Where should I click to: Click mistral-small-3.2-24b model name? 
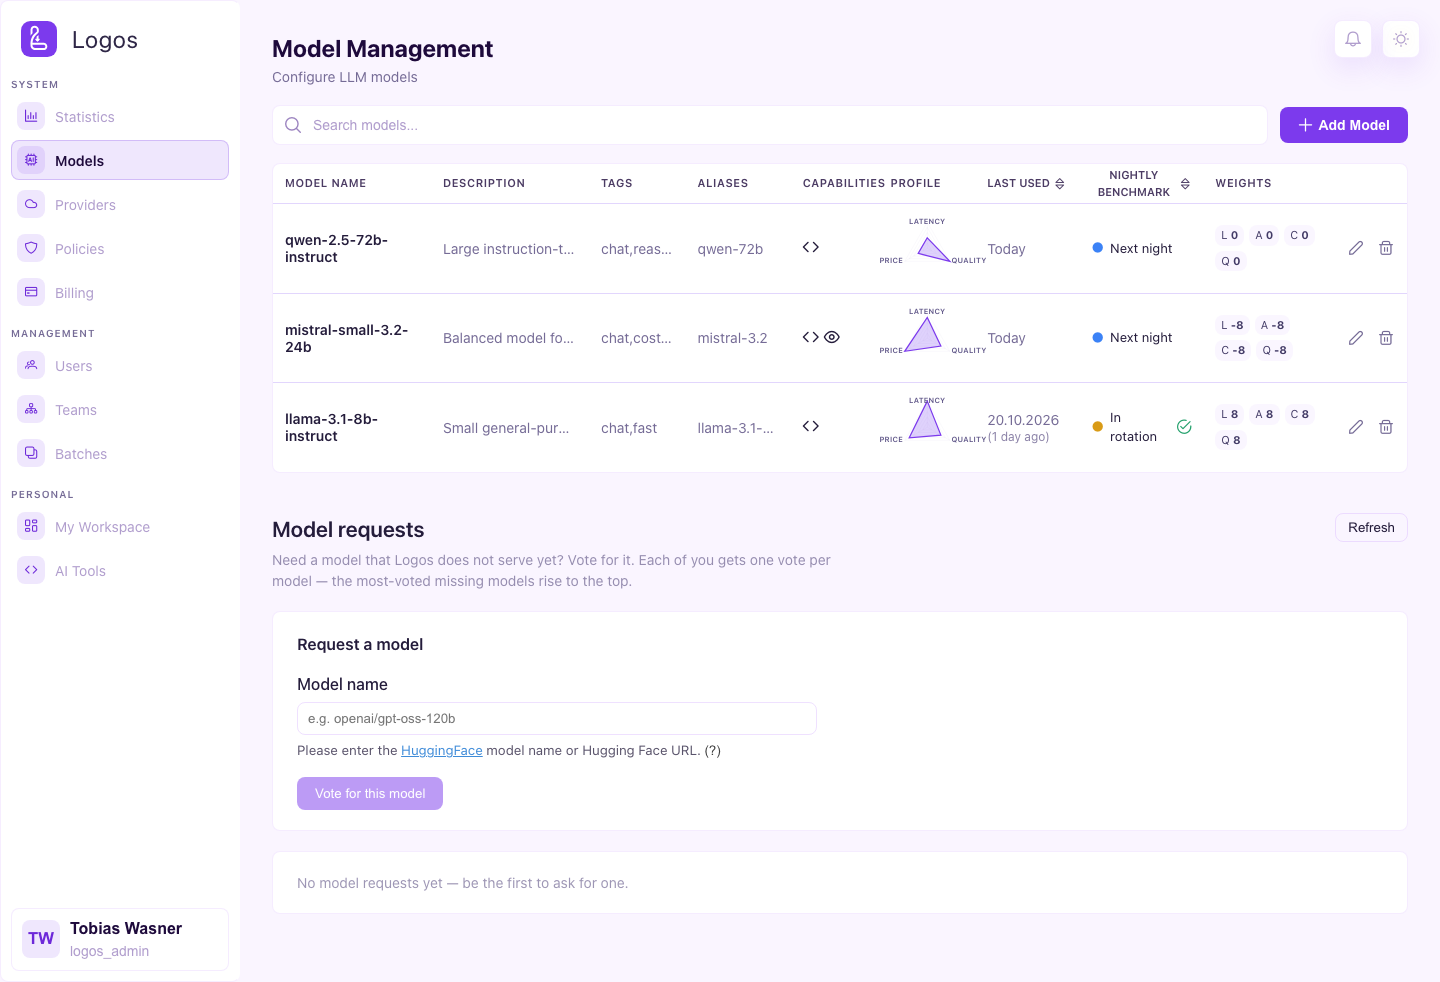tap(346, 338)
